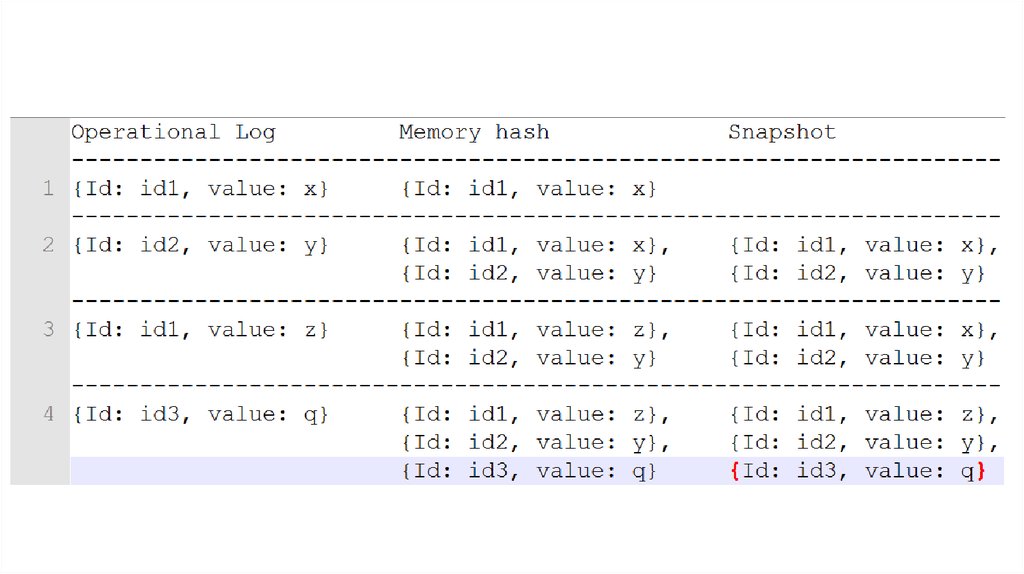This screenshot has height=574, width=1024.
Task: Click line number 1 in the gutter
Action: click(x=48, y=188)
